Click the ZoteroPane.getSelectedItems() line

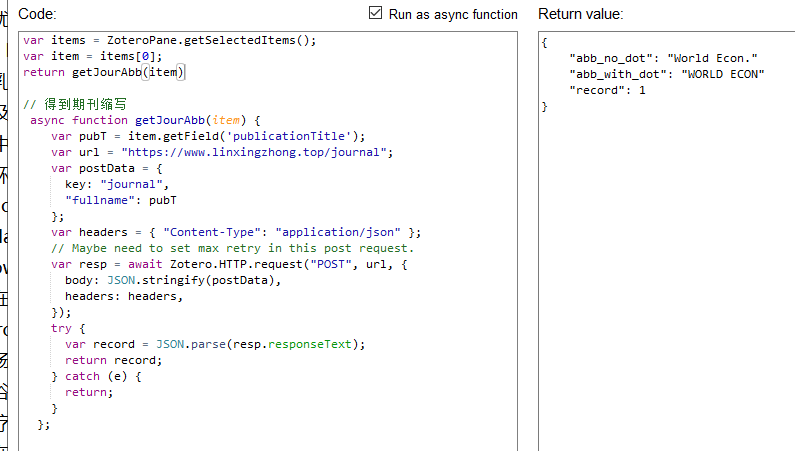tap(169, 41)
